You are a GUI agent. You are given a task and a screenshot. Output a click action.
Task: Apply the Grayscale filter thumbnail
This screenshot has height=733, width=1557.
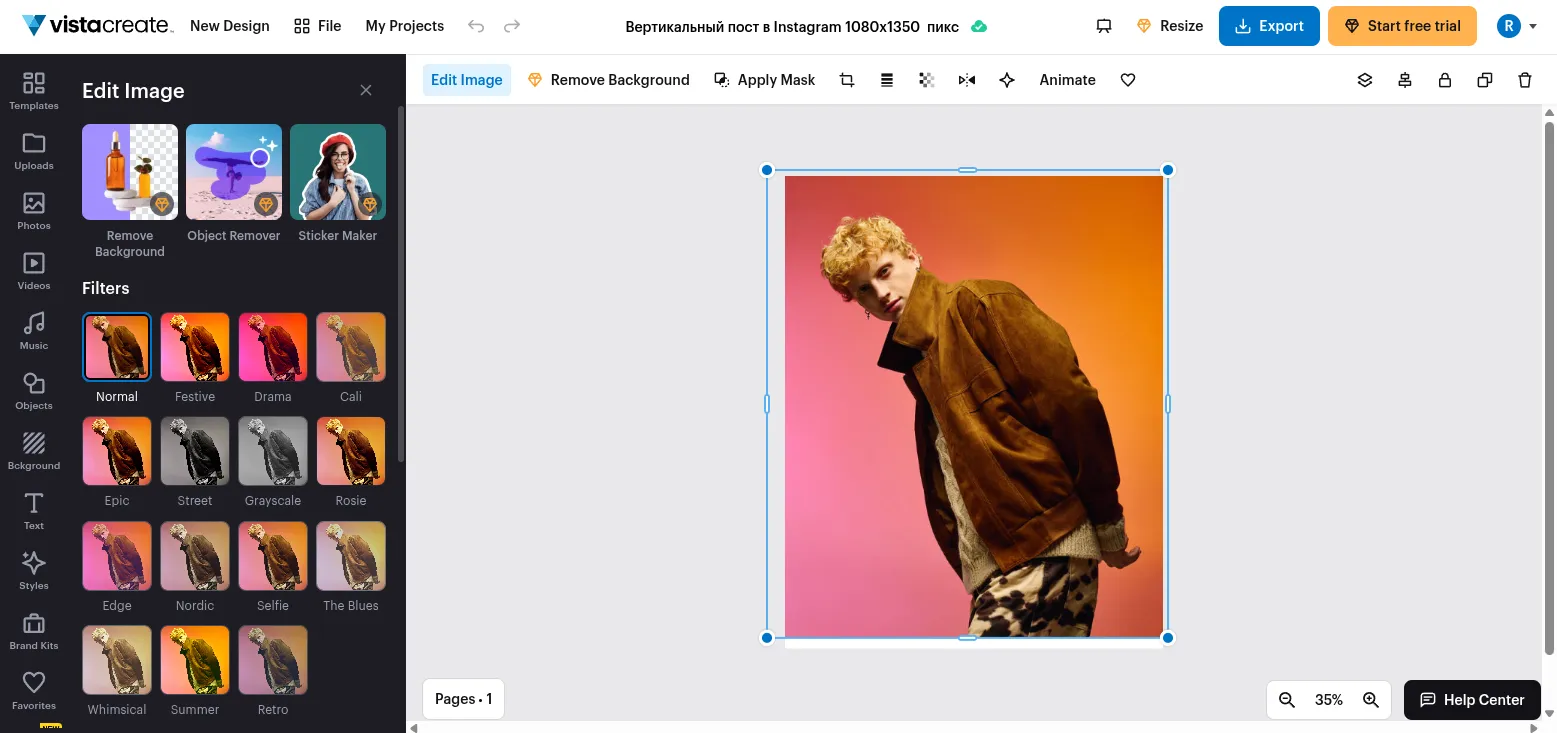coord(272,451)
